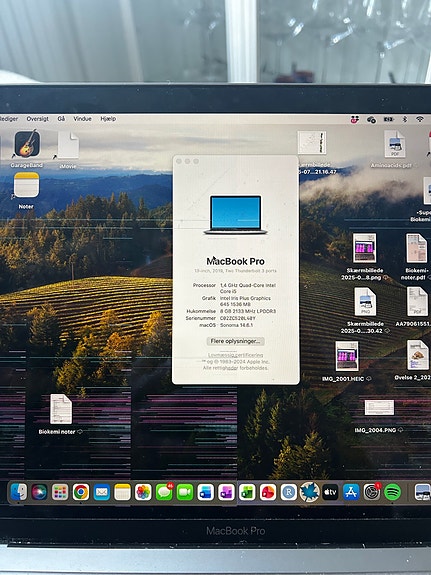Open Launchpad from the dock
The image size is (431, 575).
60,492
